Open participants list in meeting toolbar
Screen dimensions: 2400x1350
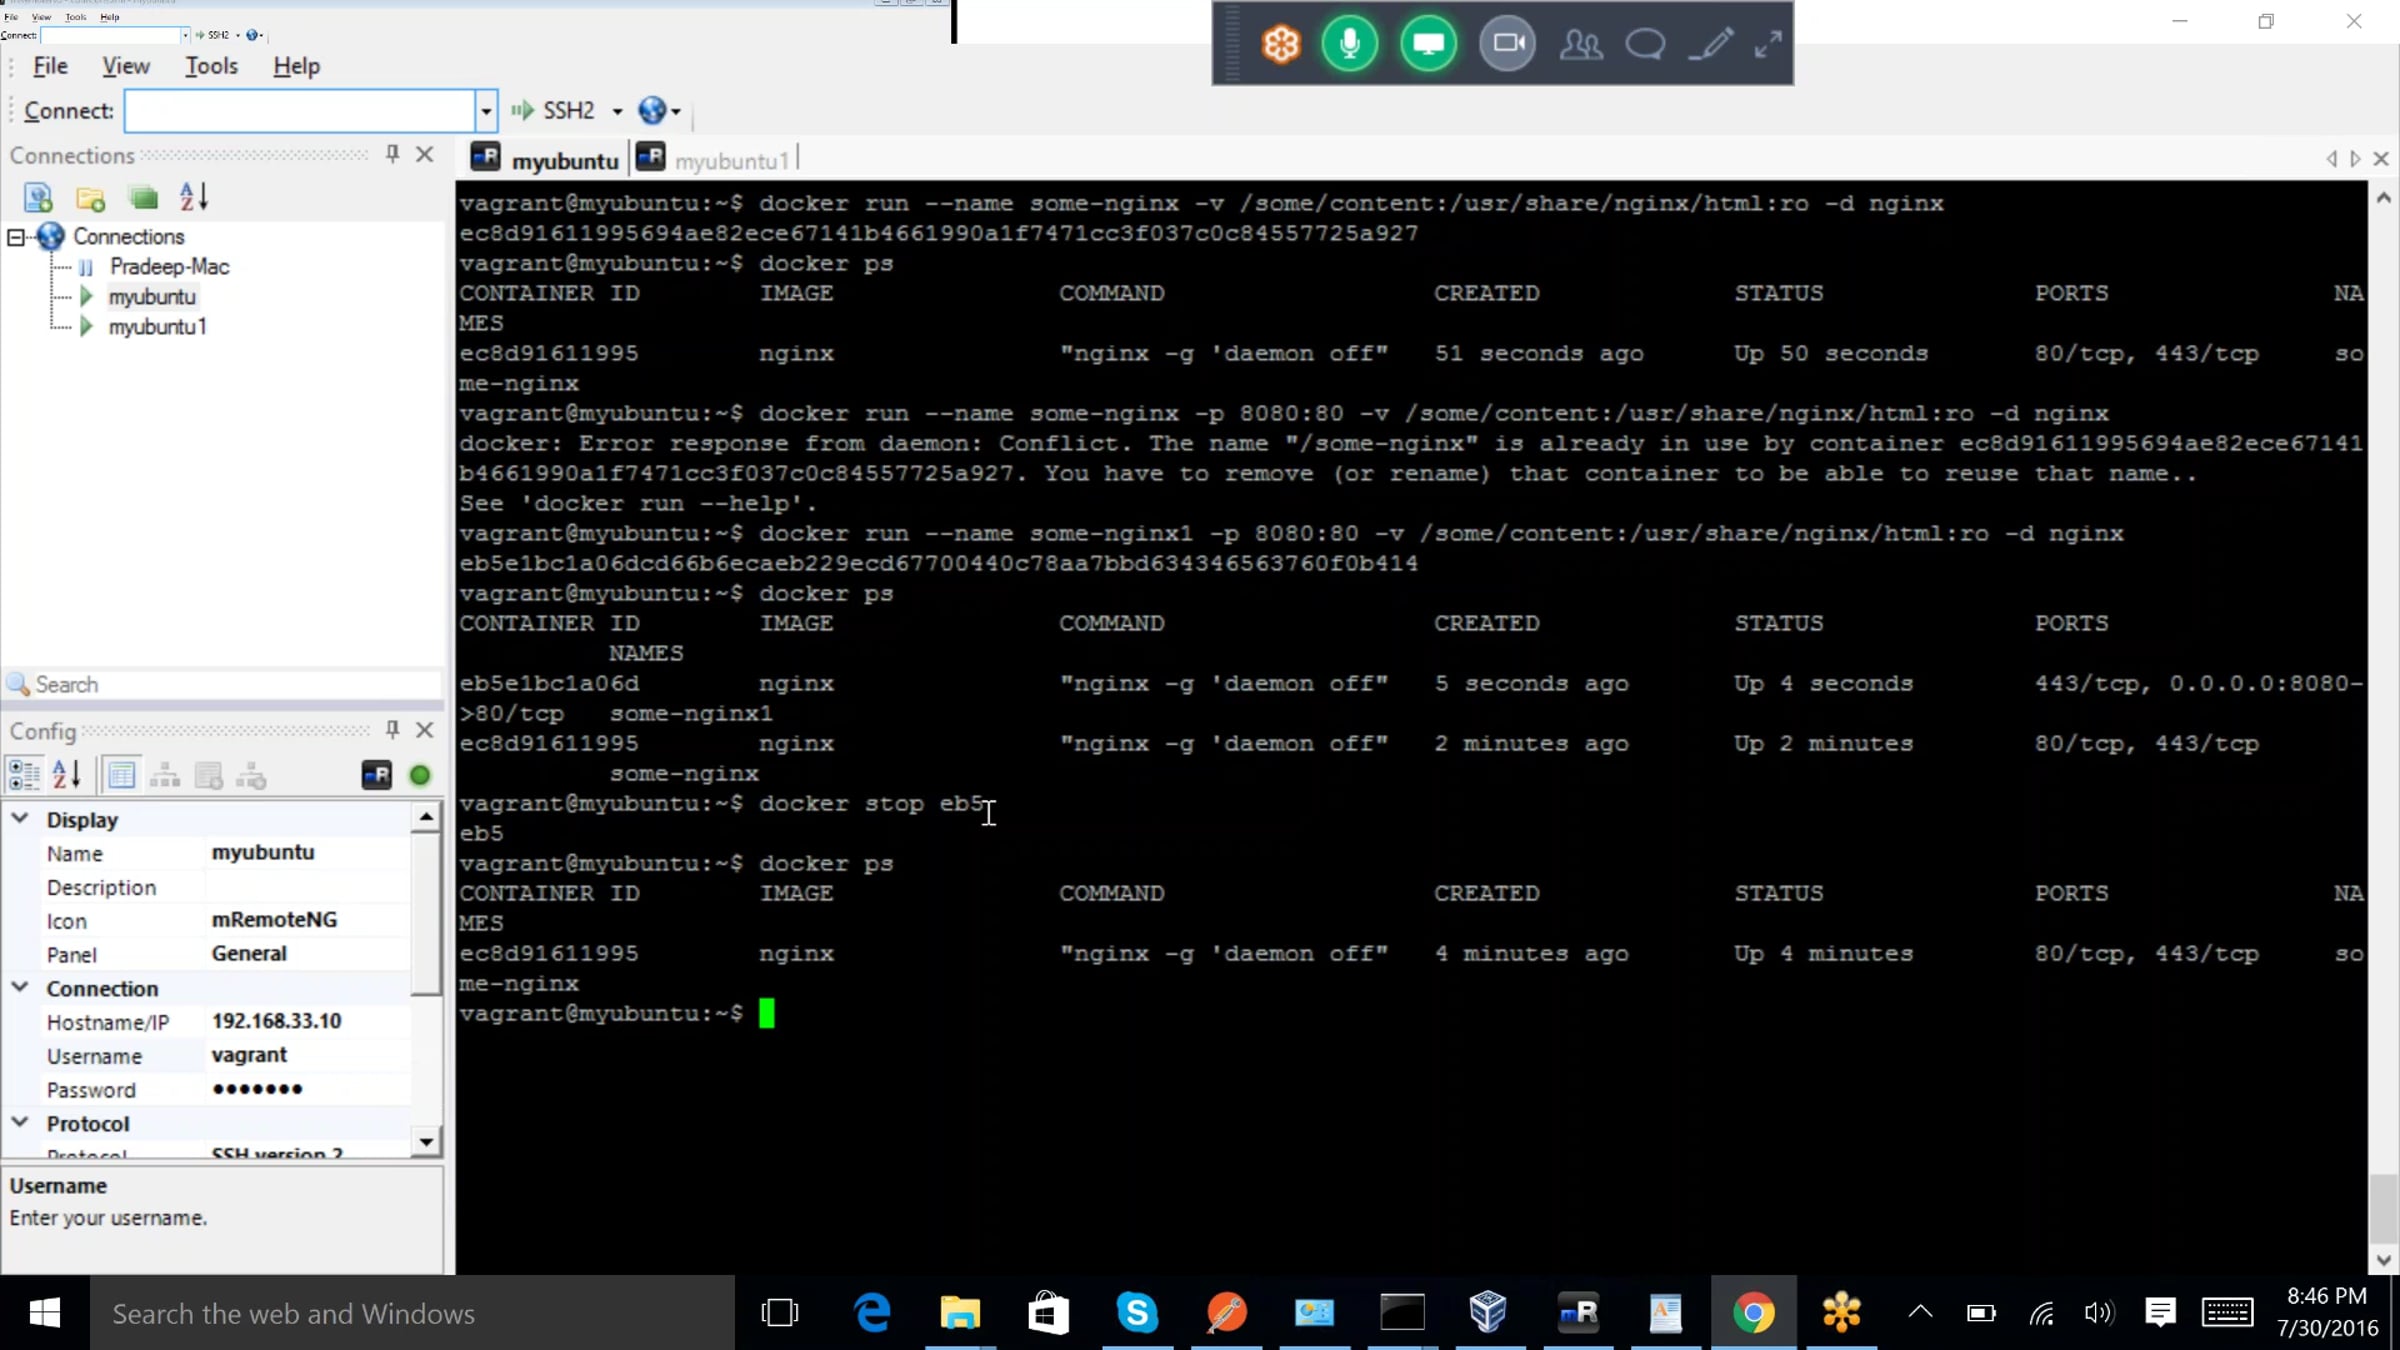click(x=1580, y=44)
